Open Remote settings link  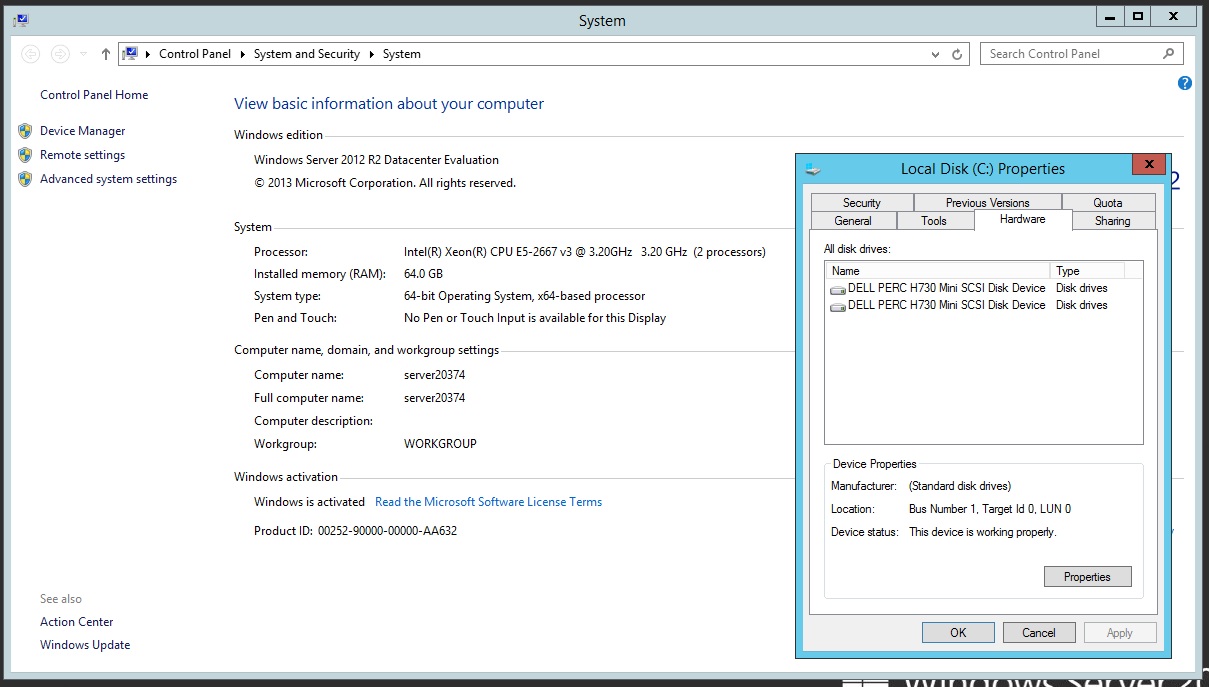point(82,155)
